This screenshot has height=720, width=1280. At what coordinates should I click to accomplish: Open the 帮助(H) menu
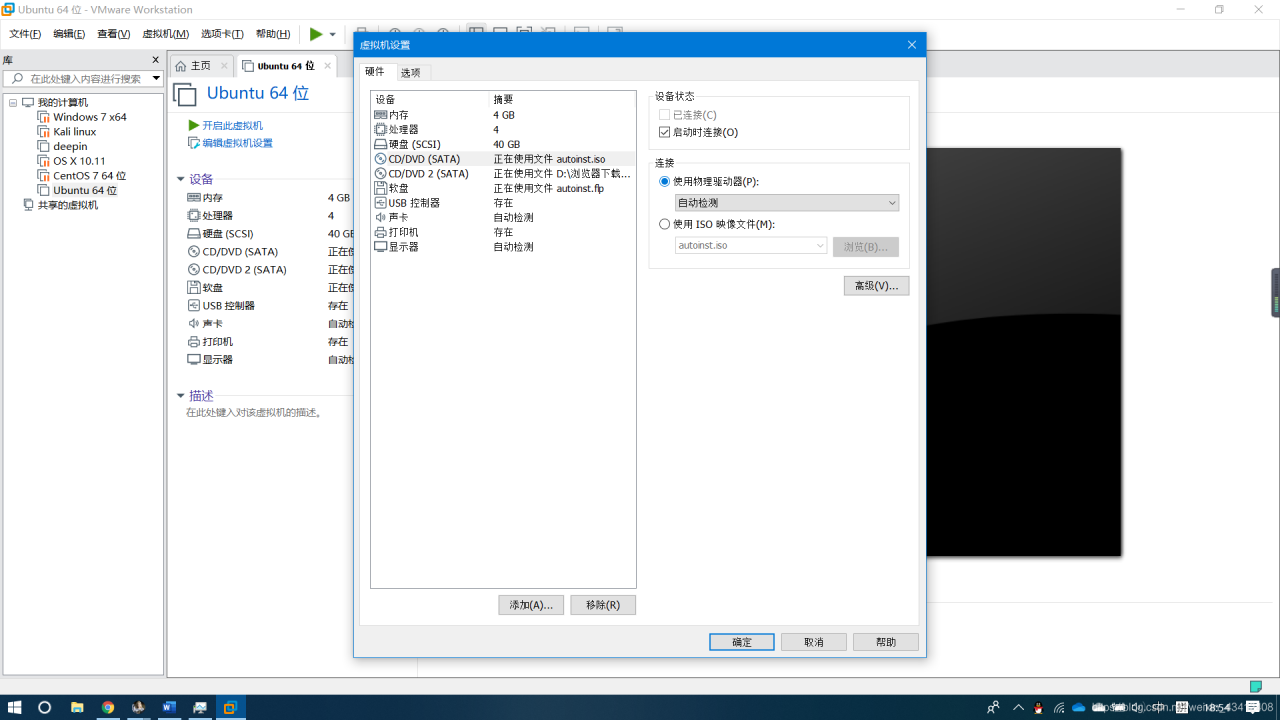pos(272,34)
